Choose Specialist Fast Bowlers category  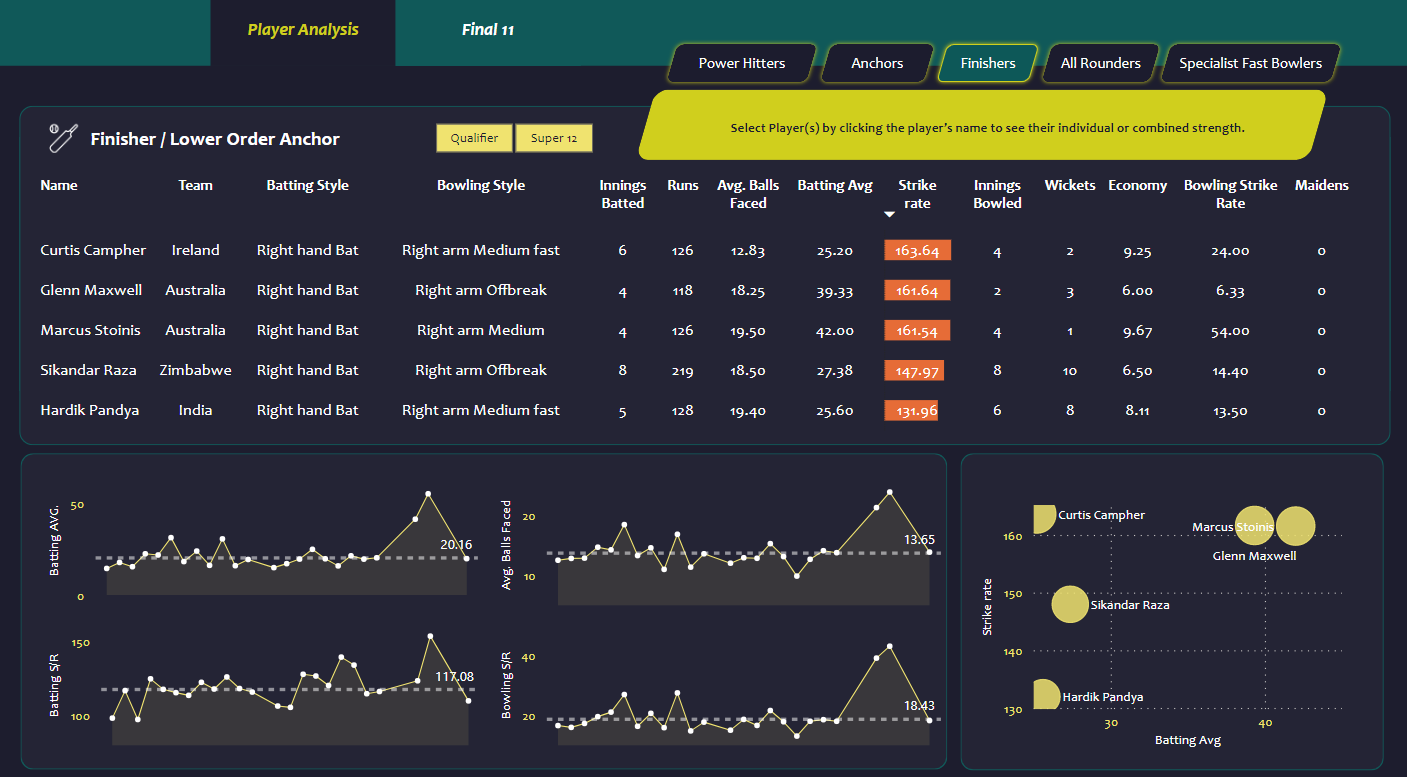click(x=1249, y=63)
